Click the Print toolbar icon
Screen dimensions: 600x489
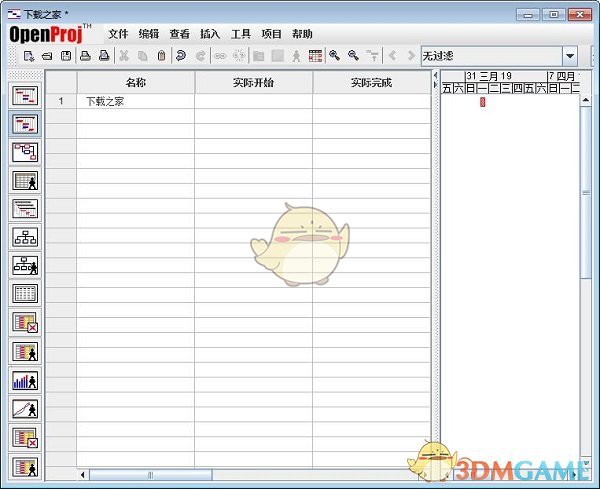pos(85,56)
